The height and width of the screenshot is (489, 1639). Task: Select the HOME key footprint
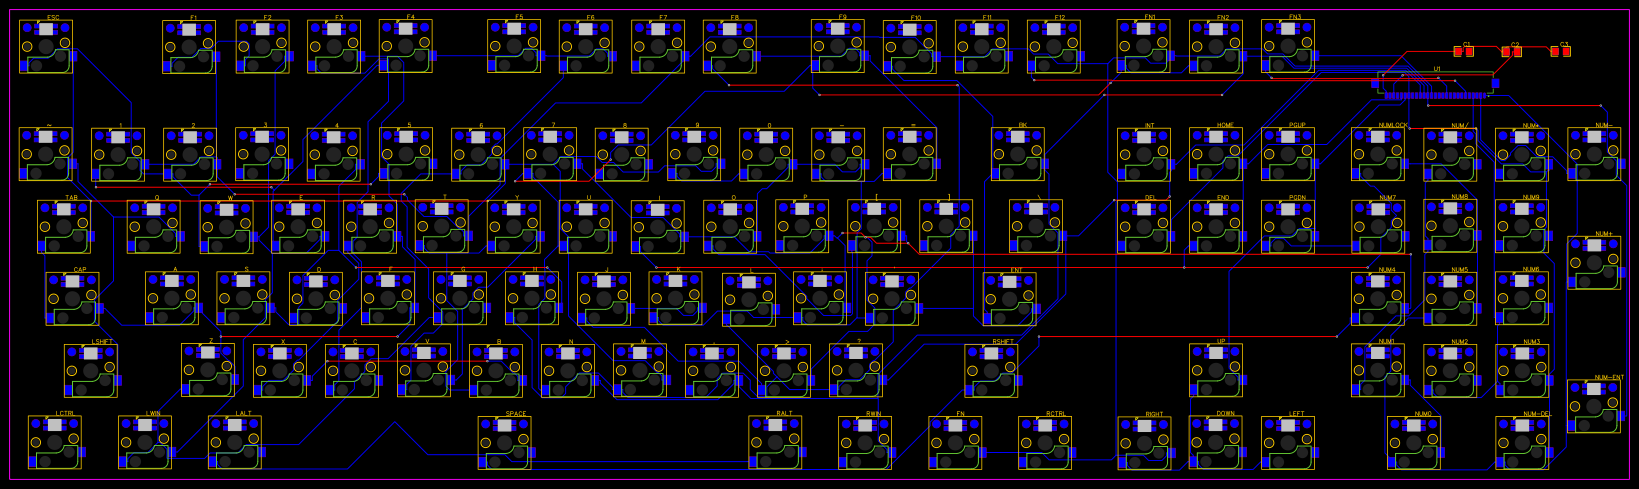[x=1216, y=154]
